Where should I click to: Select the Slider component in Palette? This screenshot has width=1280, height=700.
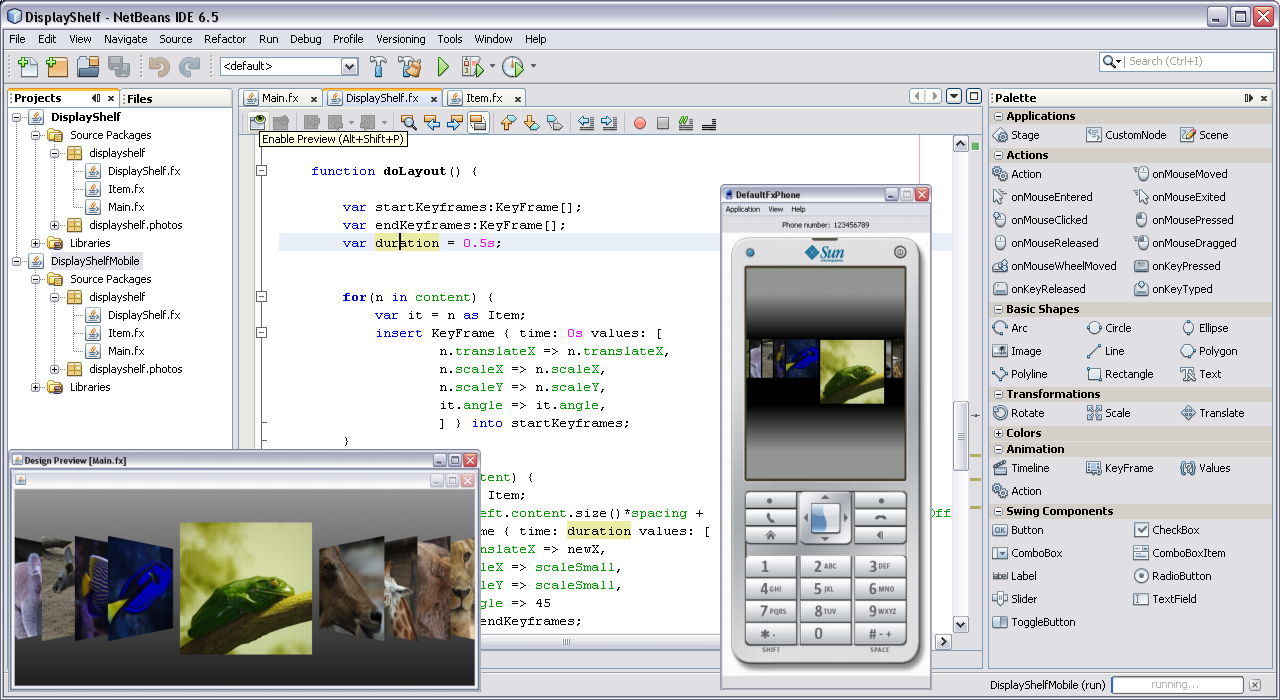pyautogui.click(x=1023, y=599)
